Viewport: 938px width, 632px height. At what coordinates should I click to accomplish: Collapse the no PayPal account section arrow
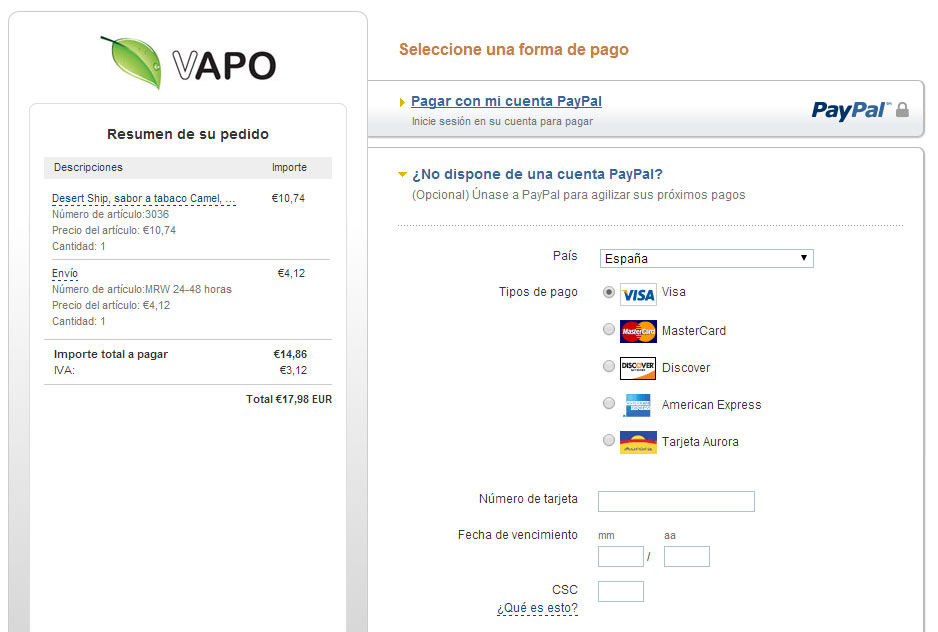tap(403, 175)
